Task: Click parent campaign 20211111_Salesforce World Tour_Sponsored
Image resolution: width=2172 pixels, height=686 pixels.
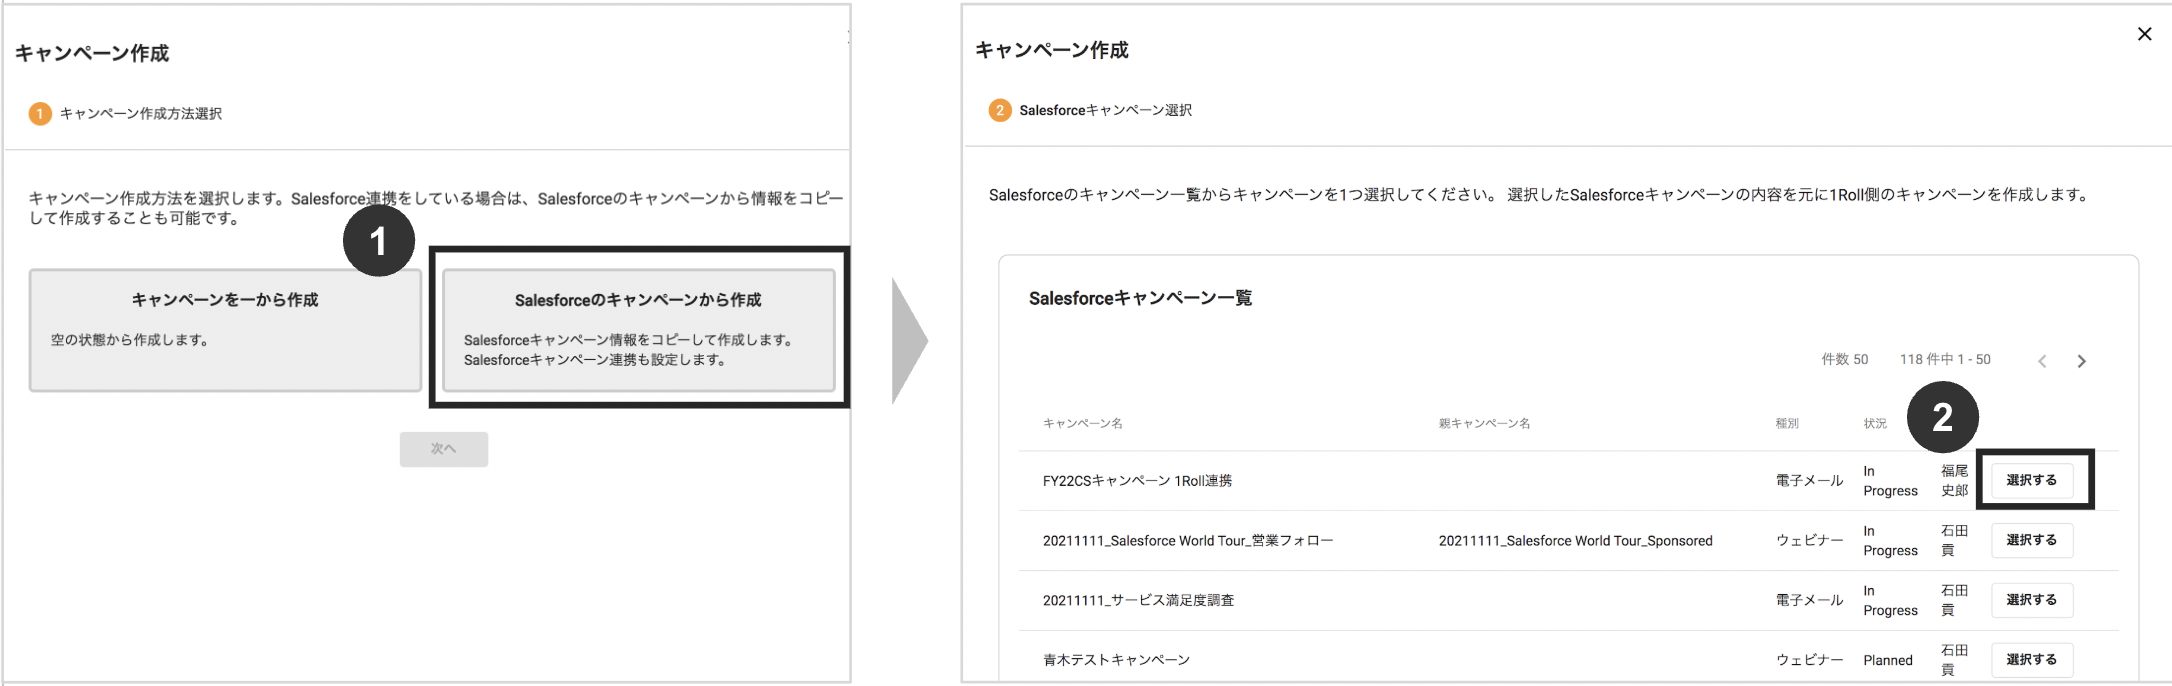Action: 1575,541
